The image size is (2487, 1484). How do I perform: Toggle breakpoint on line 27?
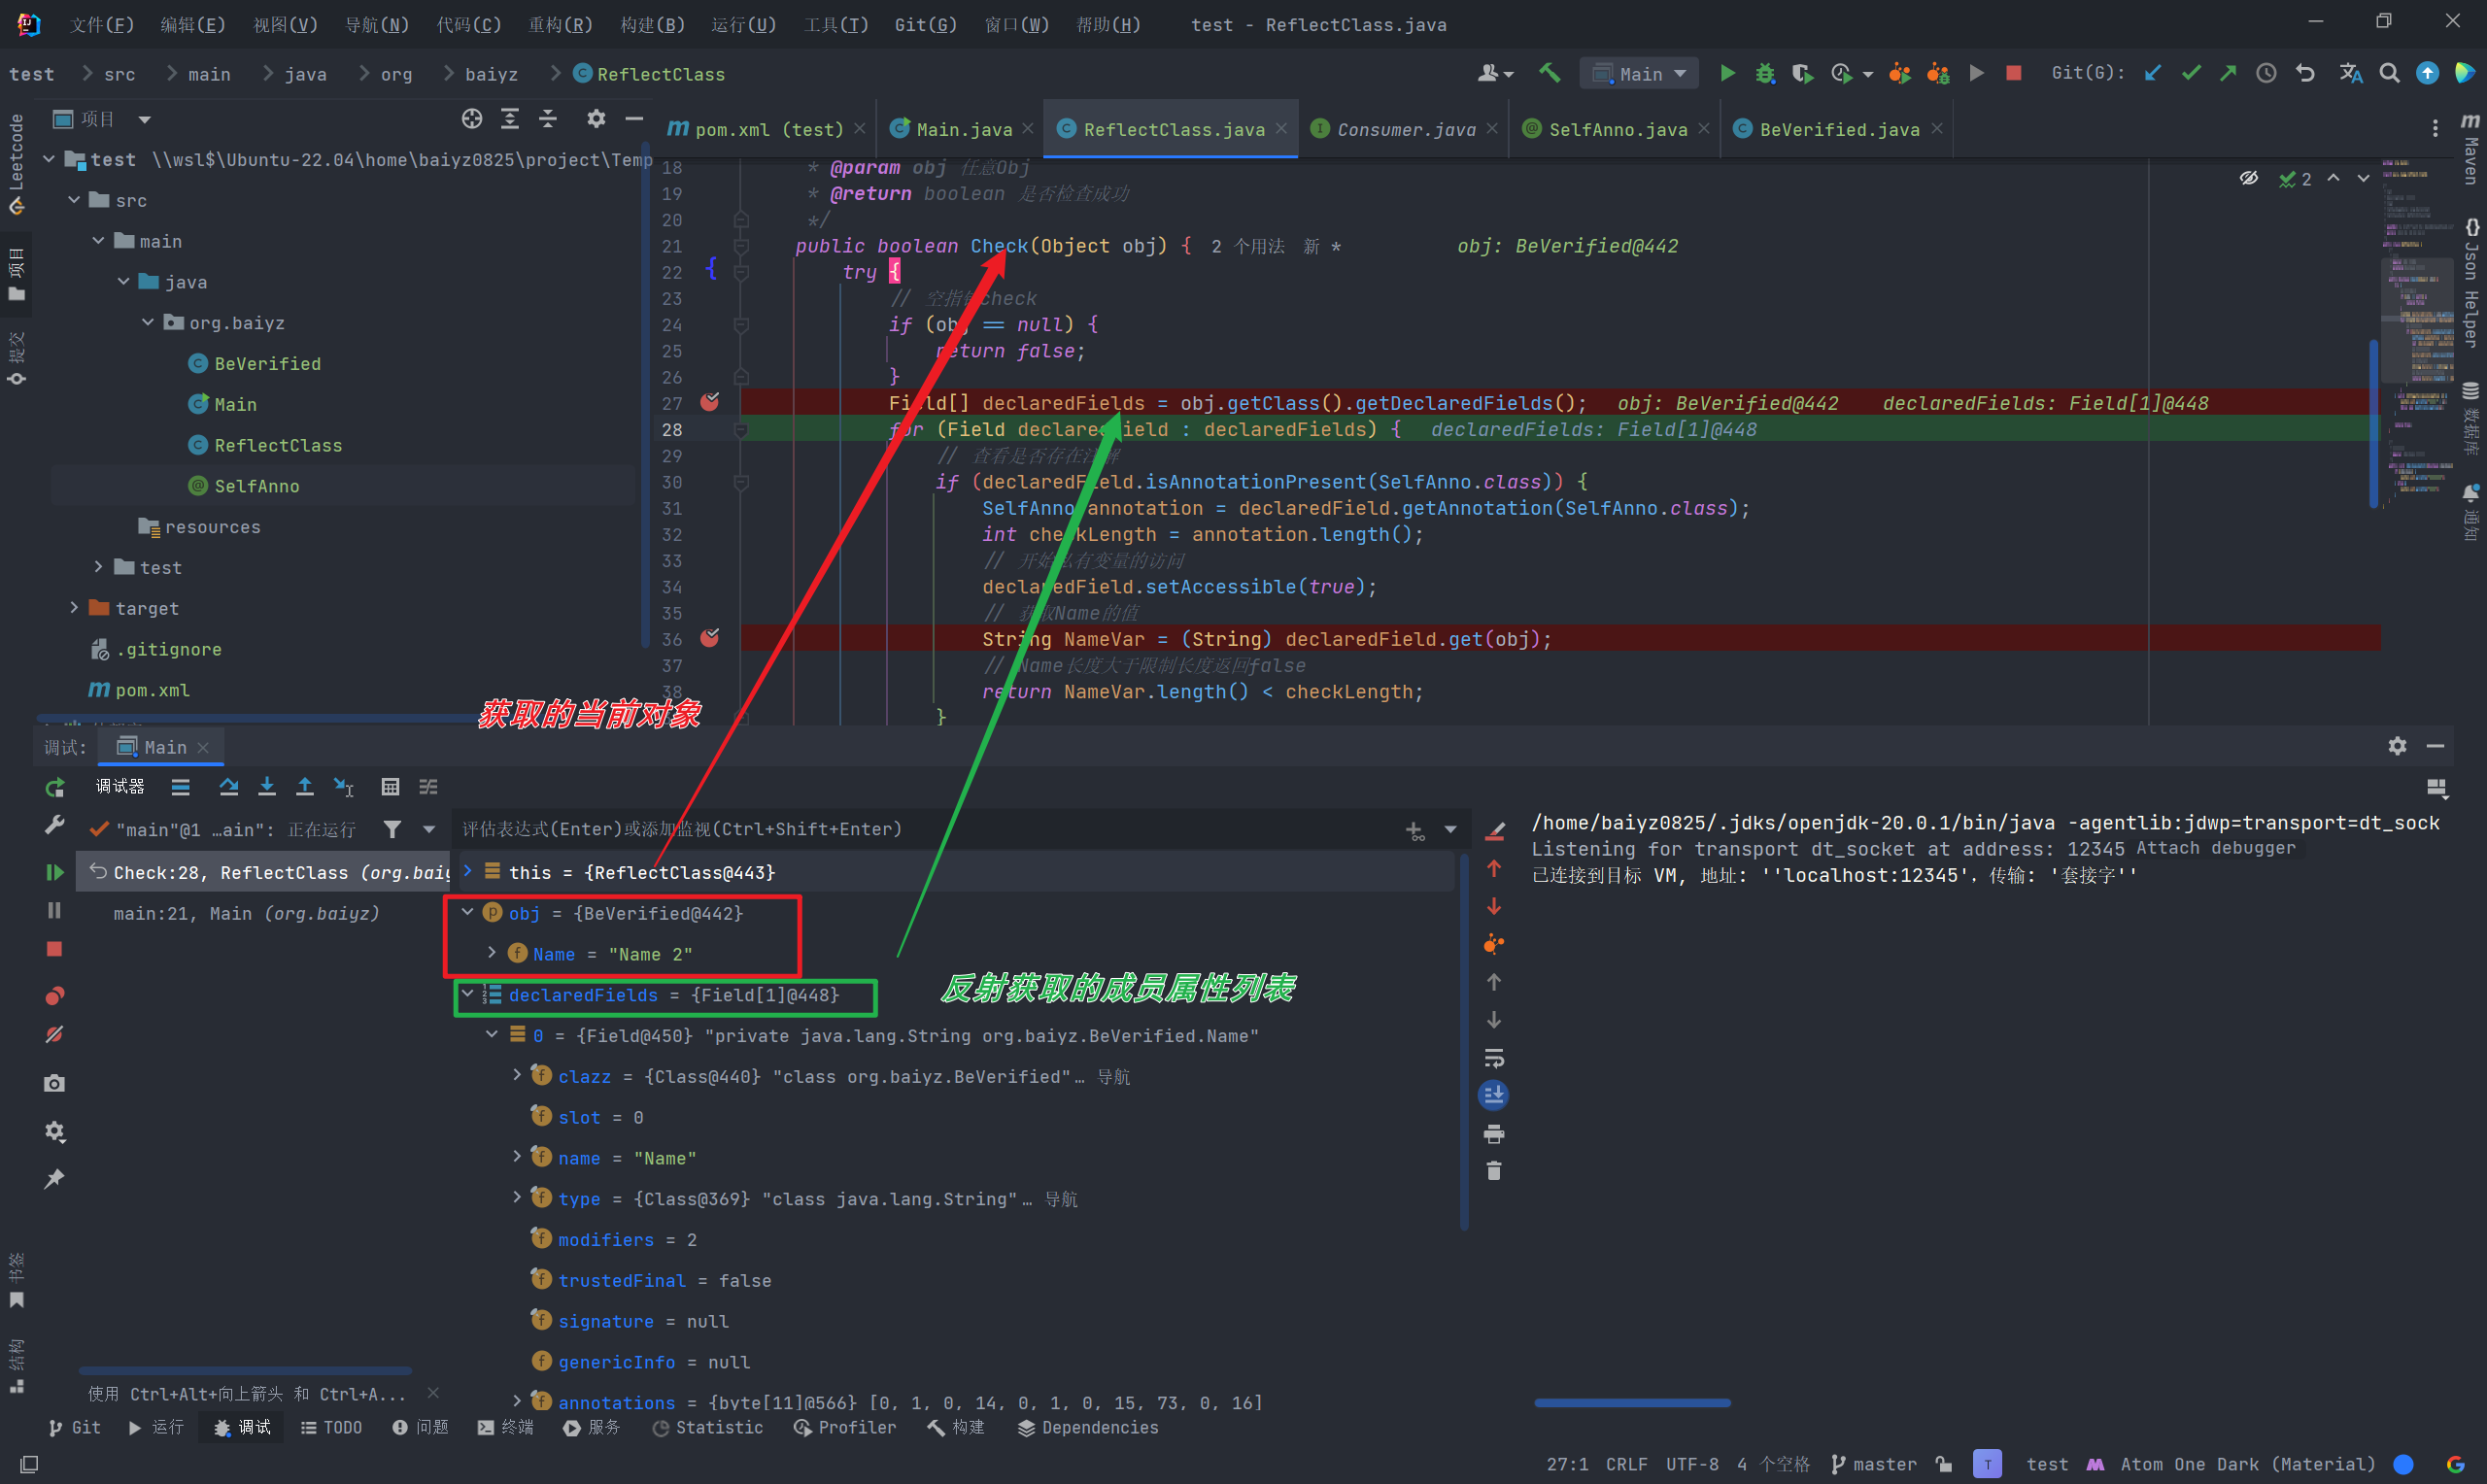click(710, 402)
